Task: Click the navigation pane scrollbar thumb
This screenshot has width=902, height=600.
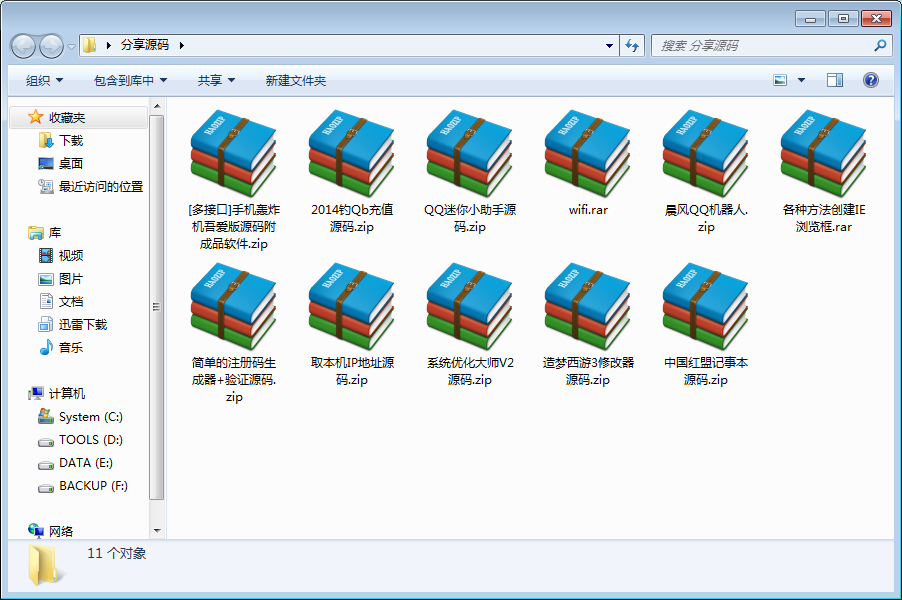Action: click(x=156, y=307)
